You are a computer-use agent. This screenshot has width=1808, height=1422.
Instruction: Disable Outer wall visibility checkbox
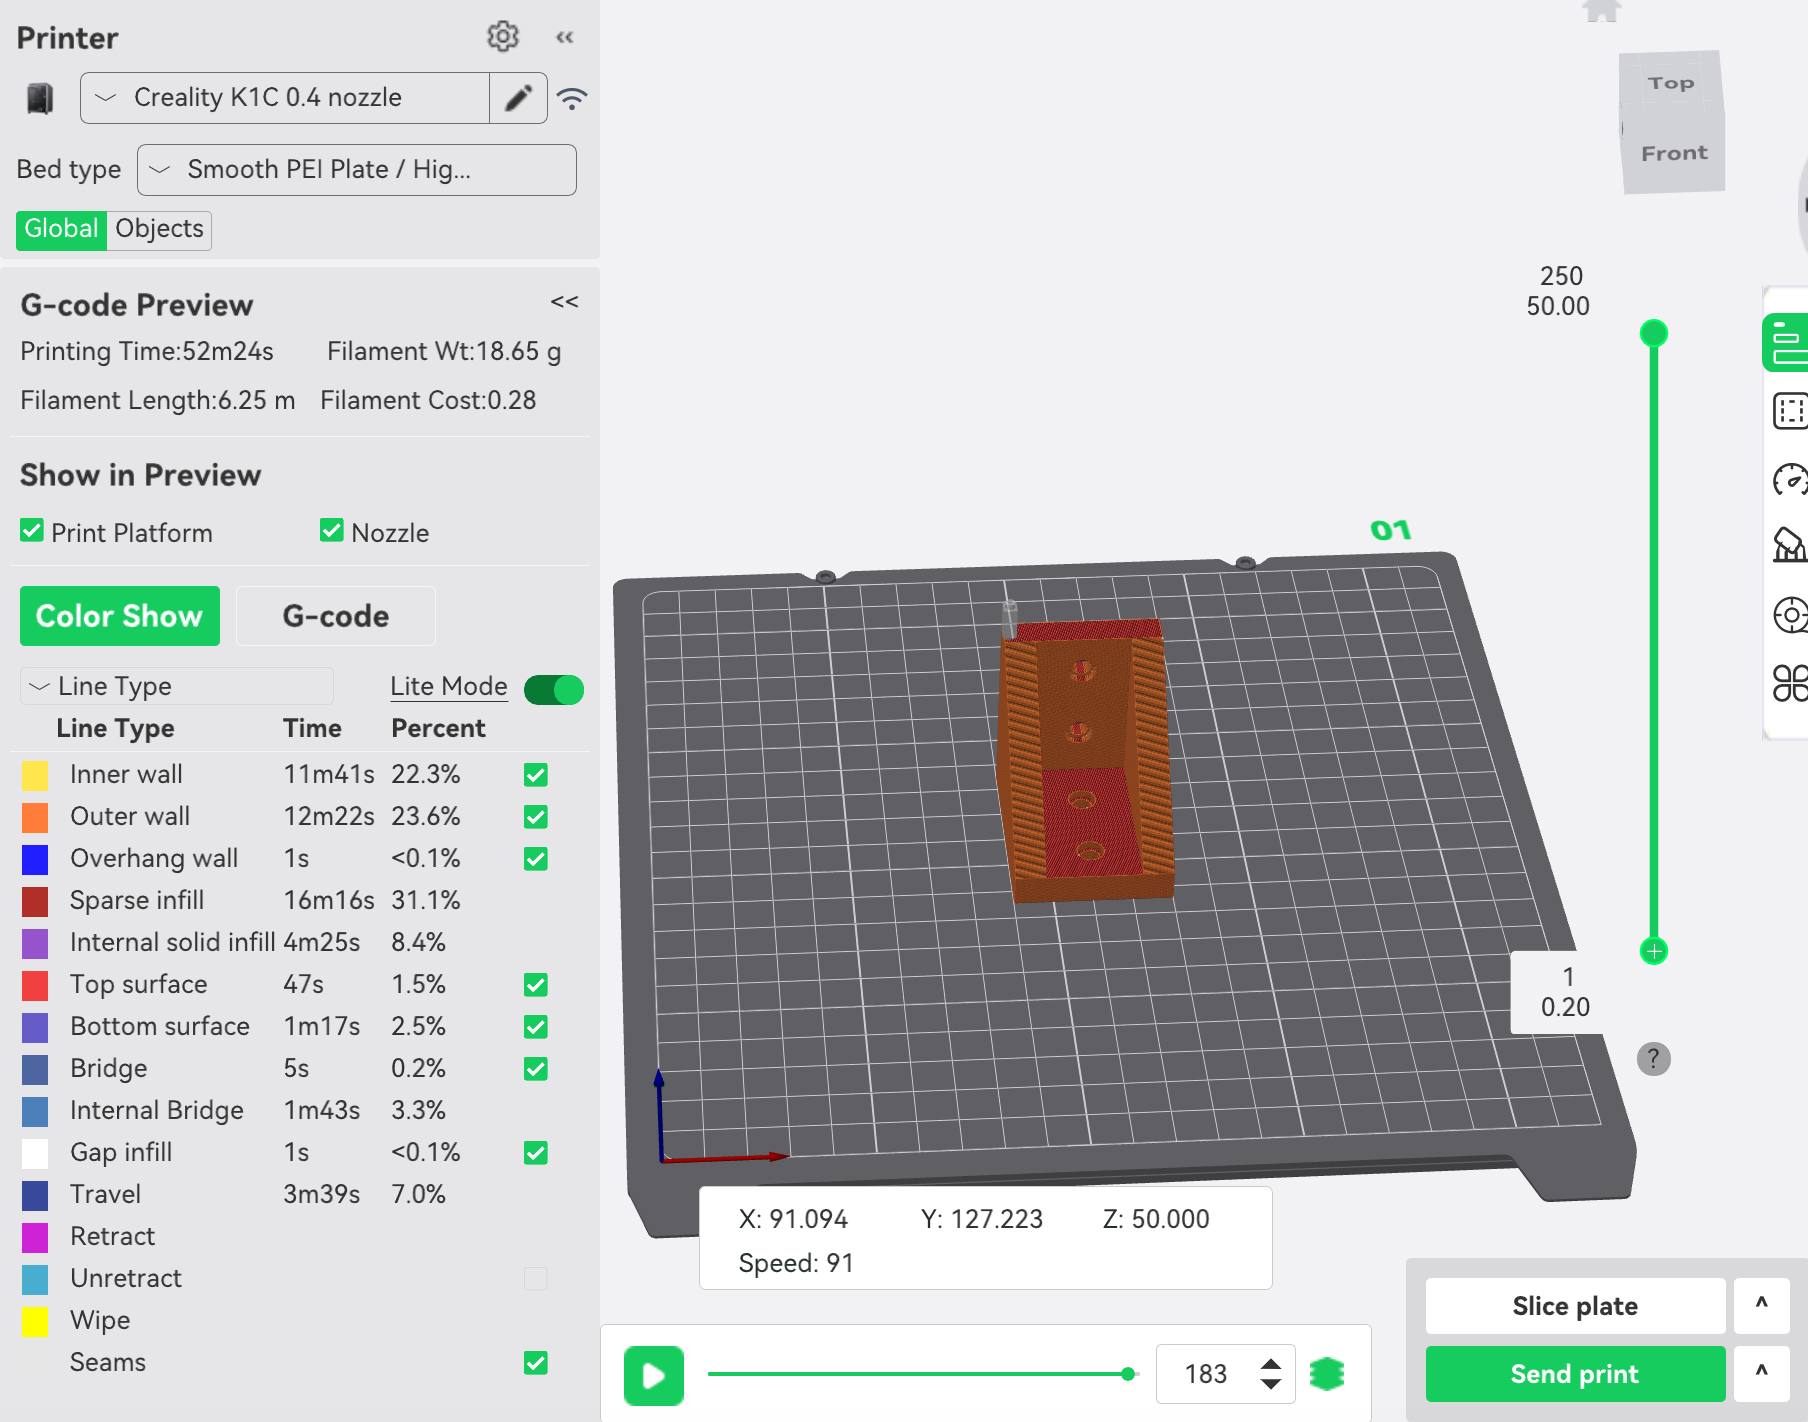(536, 817)
